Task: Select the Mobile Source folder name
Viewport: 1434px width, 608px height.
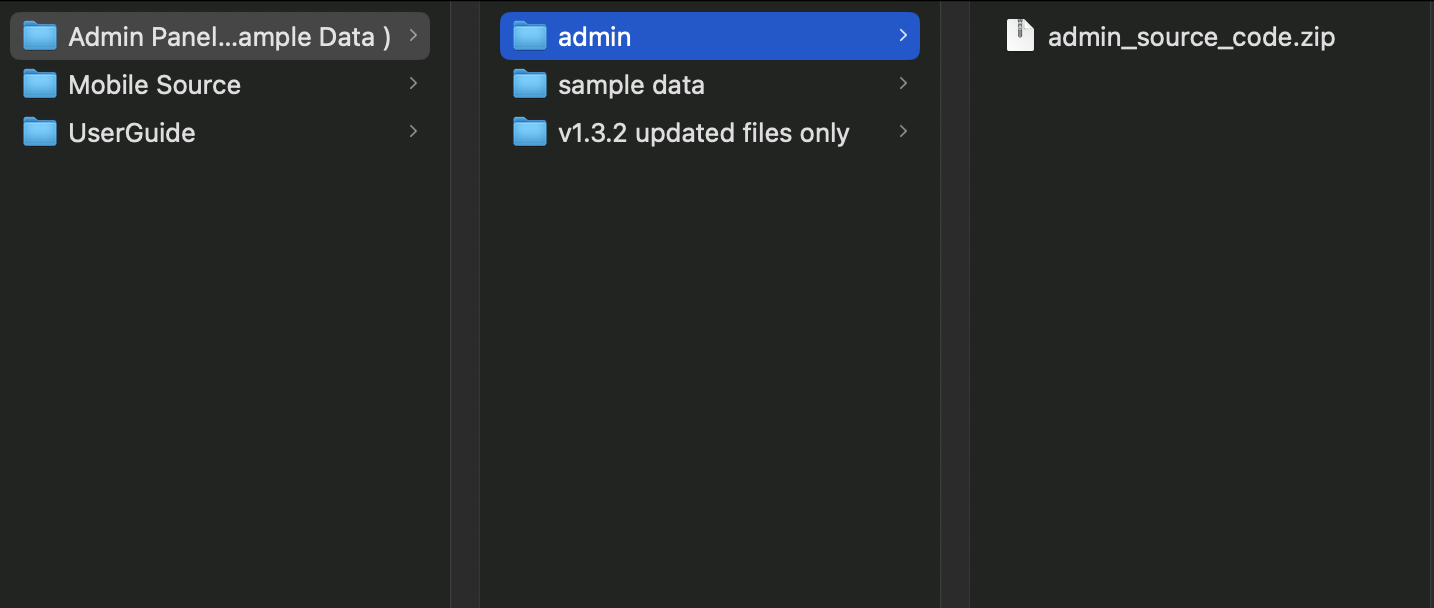Action: point(155,85)
